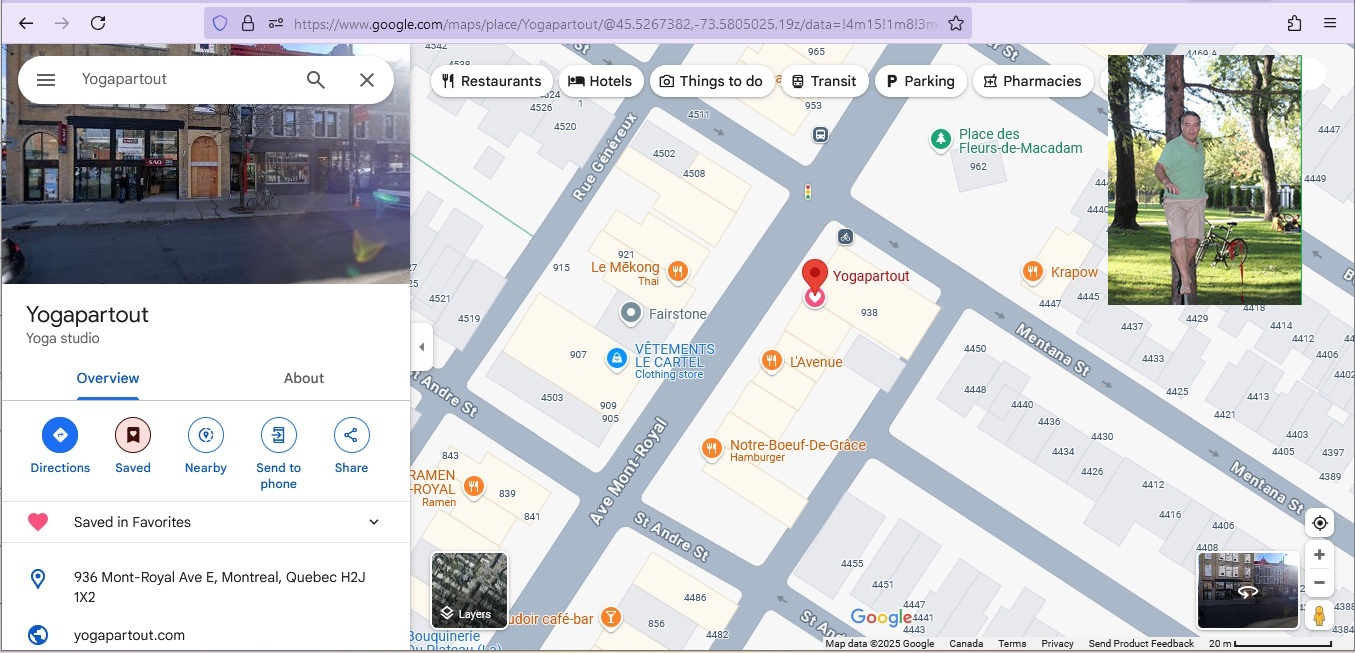Select the Le Mêkong Thai restaurant marker
1355x653 pixels.
coord(678,270)
